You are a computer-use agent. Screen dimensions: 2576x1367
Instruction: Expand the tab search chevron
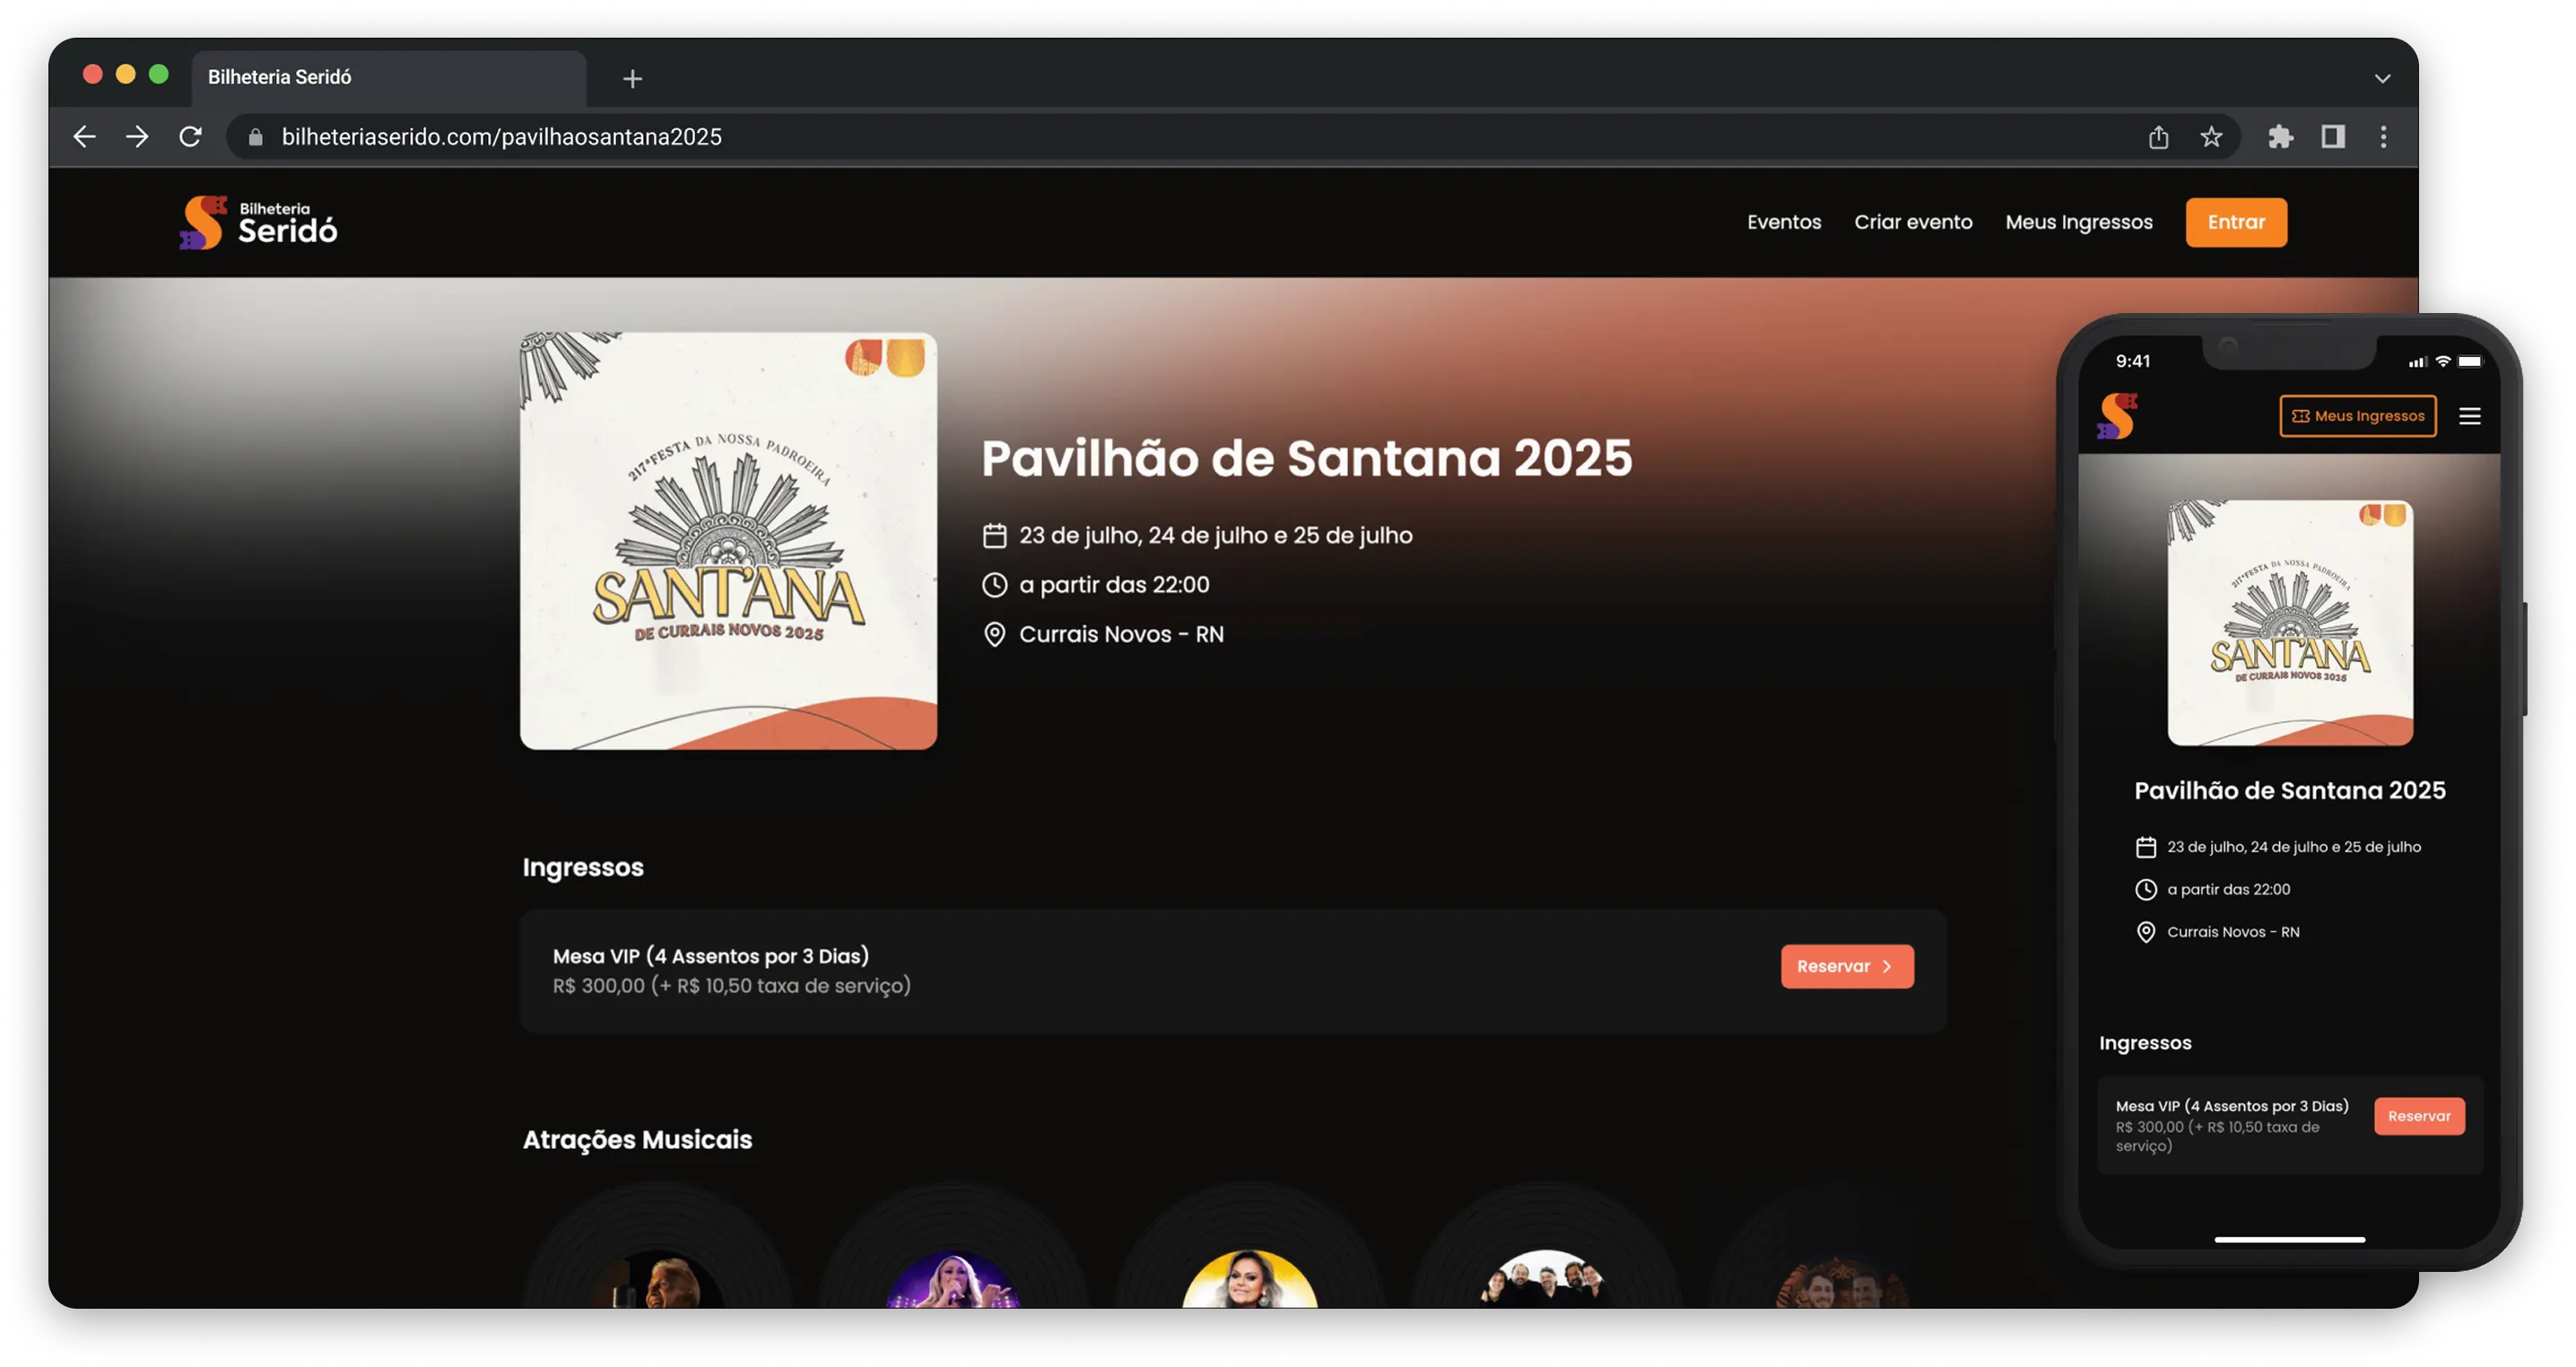point(2383,78)
